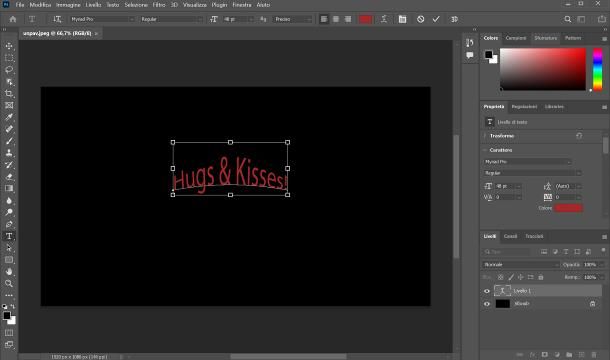Align text right

click(348, 19)
